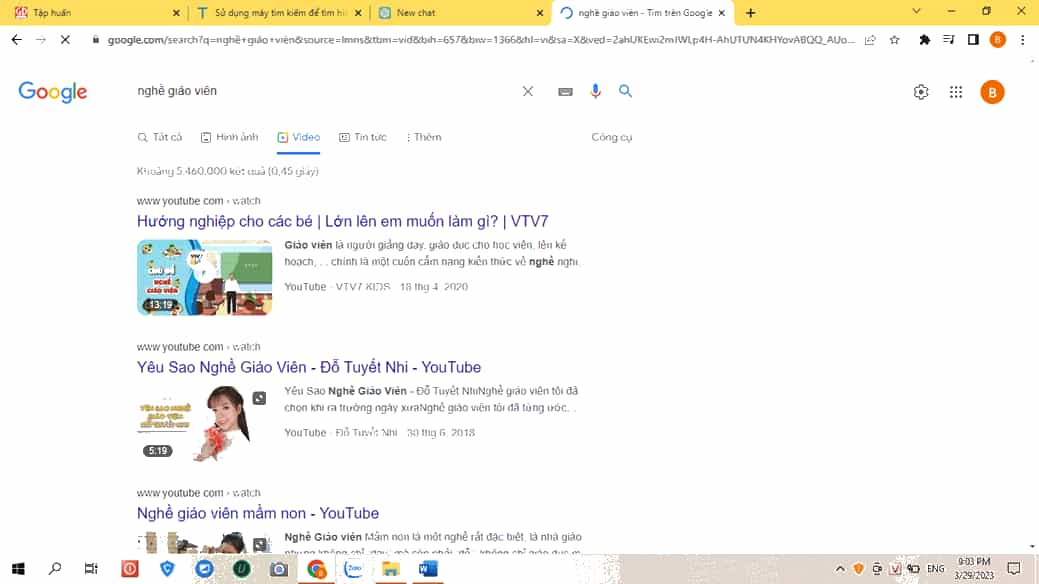Open Hướng nghiệp cho các bé result

343,221
